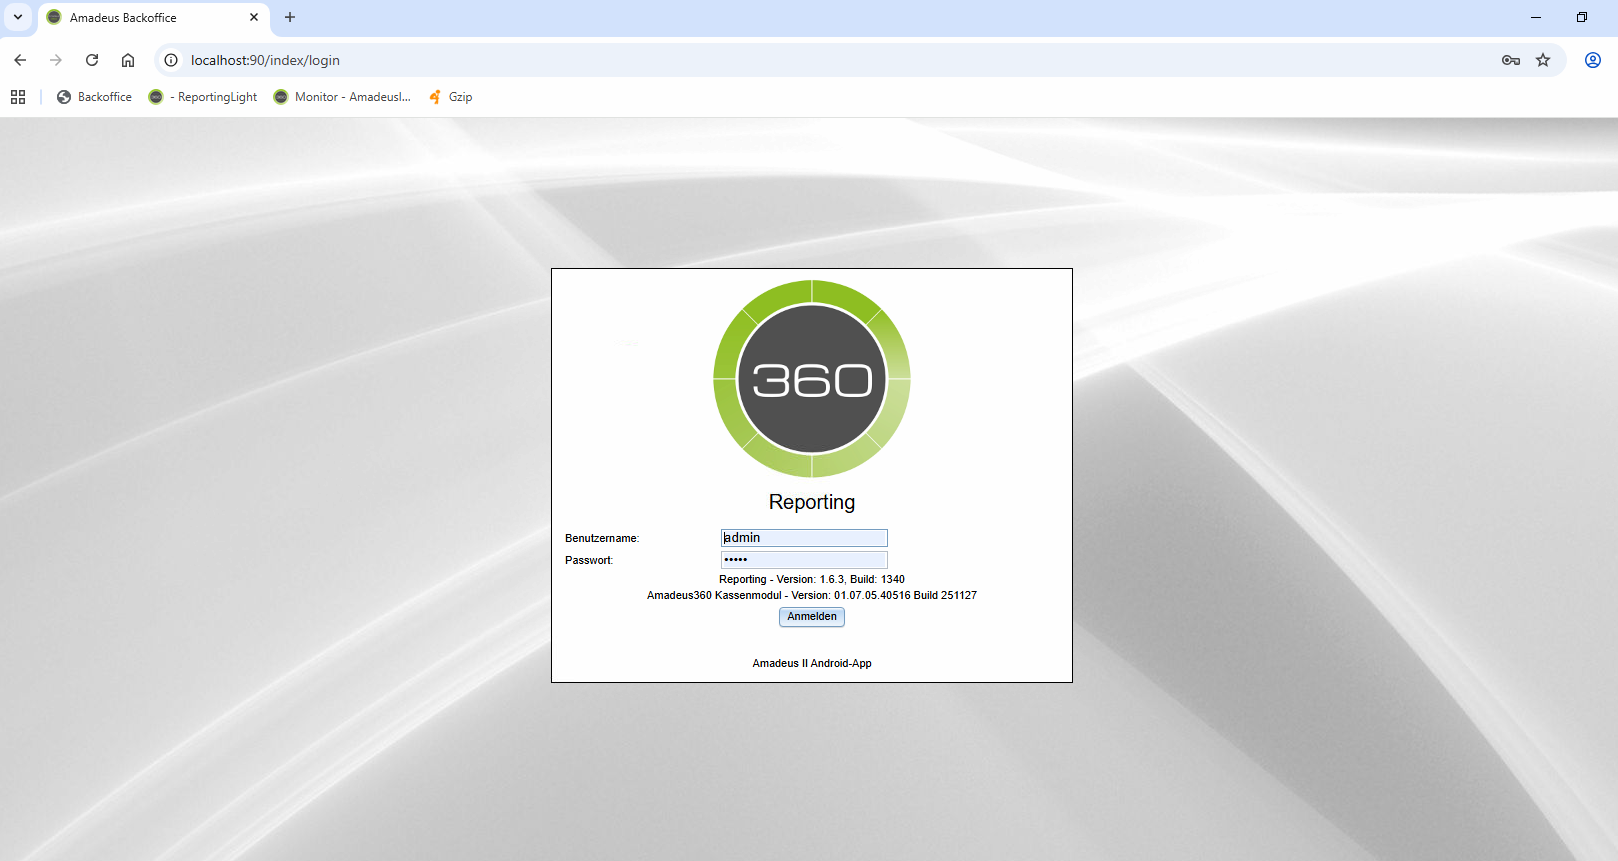Restore down the browser window
This screenshot has height=861, width=1618.
pyautogui.click(x=1582, y=17)
